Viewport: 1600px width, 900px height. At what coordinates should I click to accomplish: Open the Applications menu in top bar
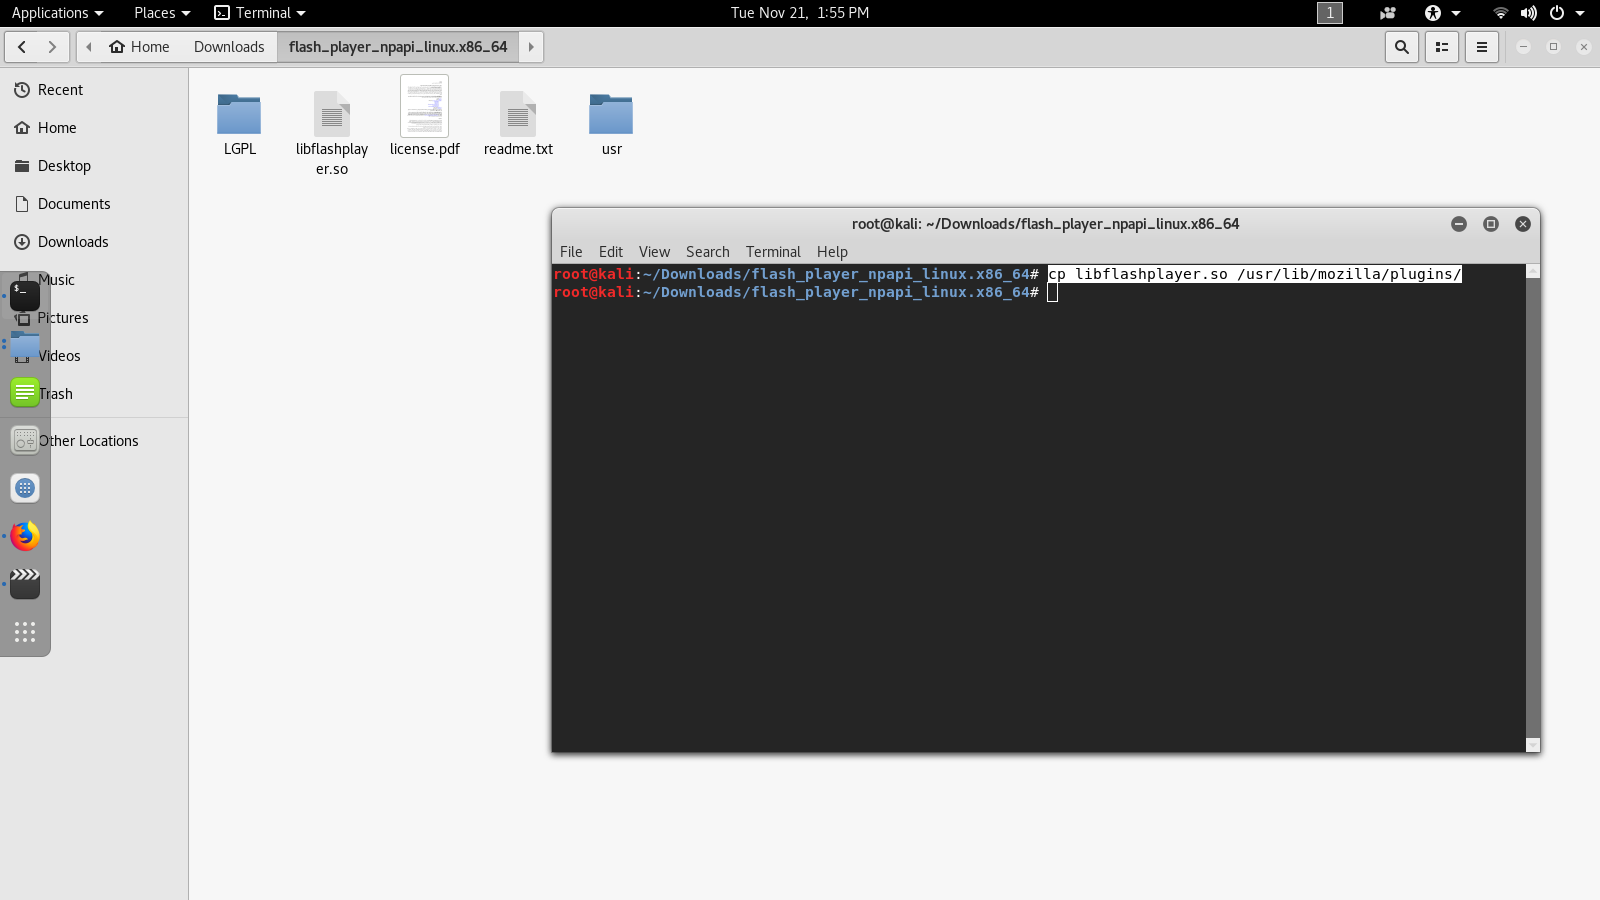point(57,13)
